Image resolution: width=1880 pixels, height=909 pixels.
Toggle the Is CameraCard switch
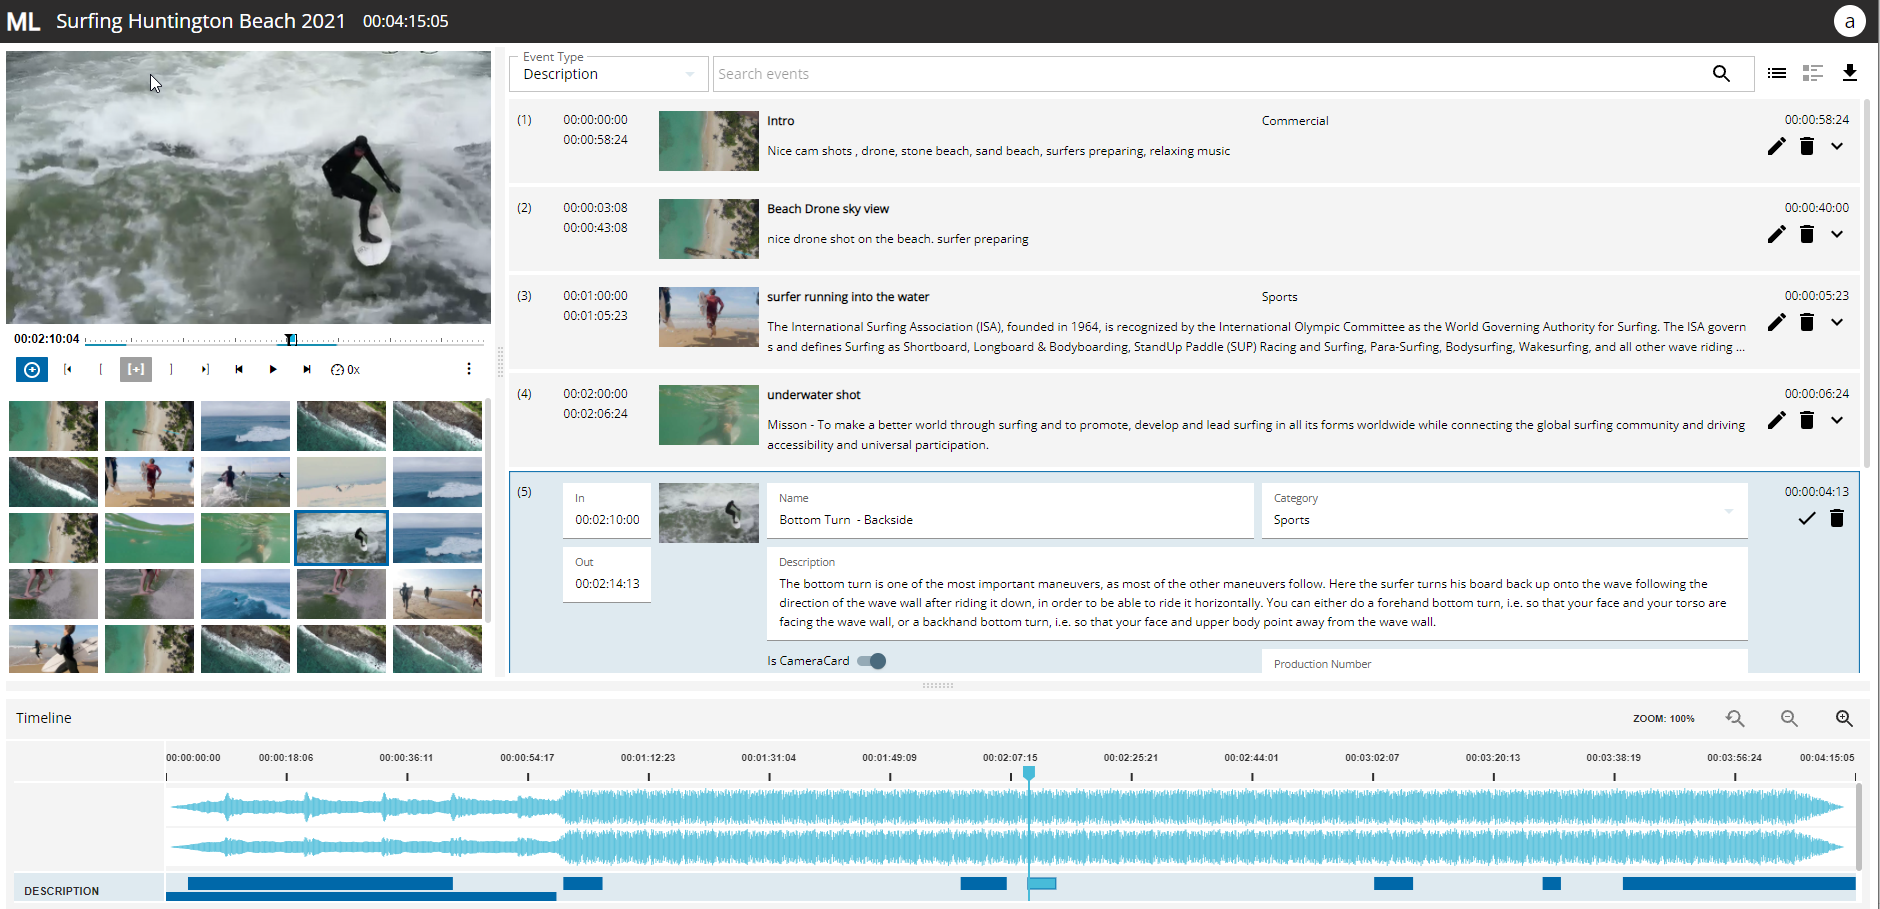[872, 661]
